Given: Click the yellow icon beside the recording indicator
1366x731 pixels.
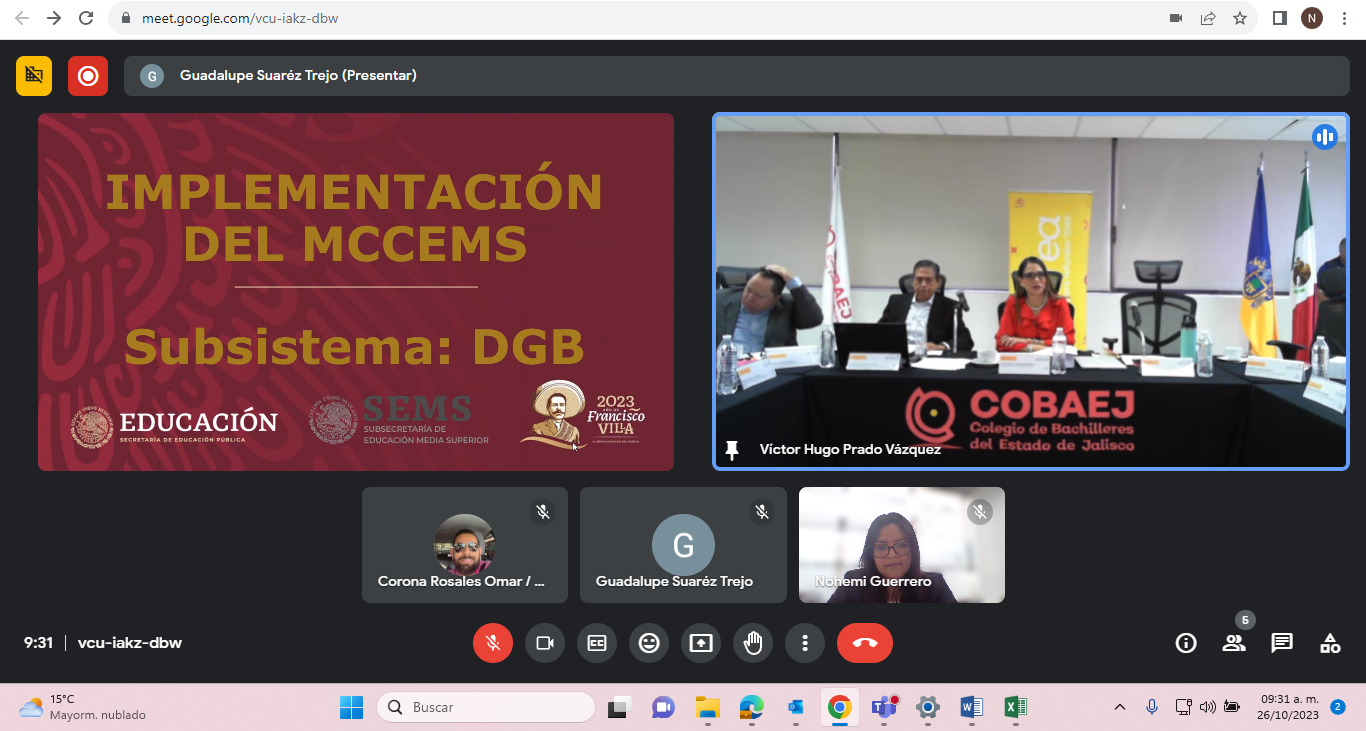Looking at the screenshot, I should coord(34,76).
